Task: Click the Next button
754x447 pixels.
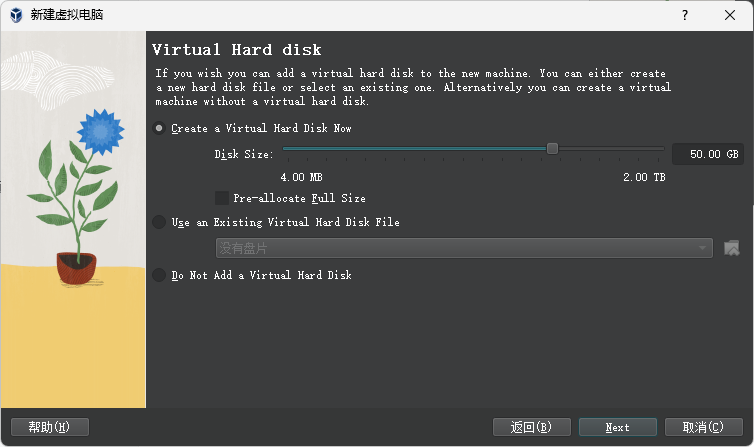Action: click(x=617, y=427)
